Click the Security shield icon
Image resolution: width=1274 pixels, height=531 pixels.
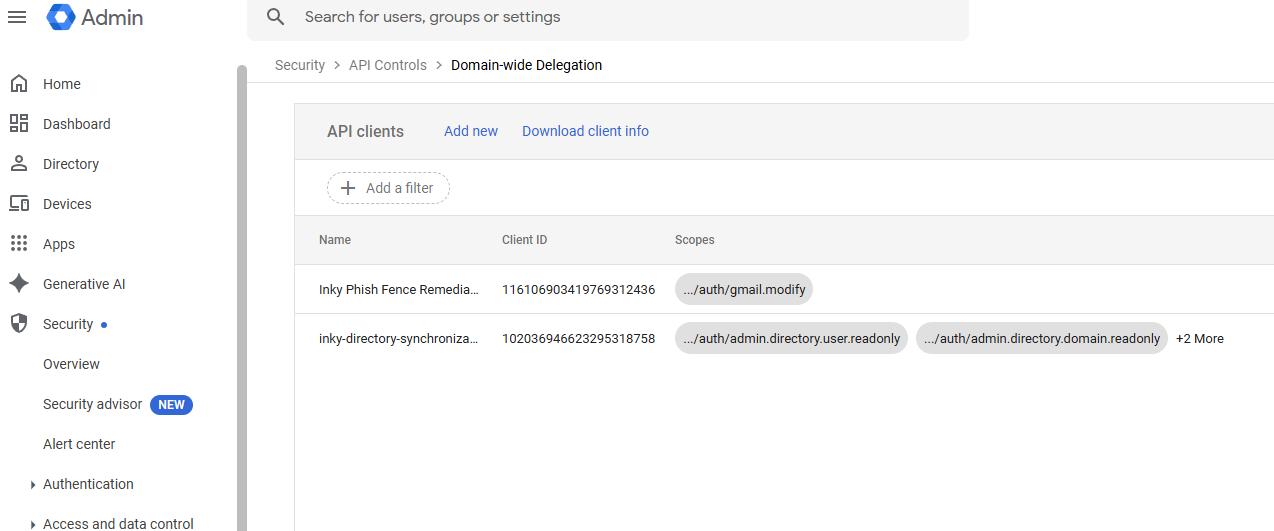pos(18,324)
